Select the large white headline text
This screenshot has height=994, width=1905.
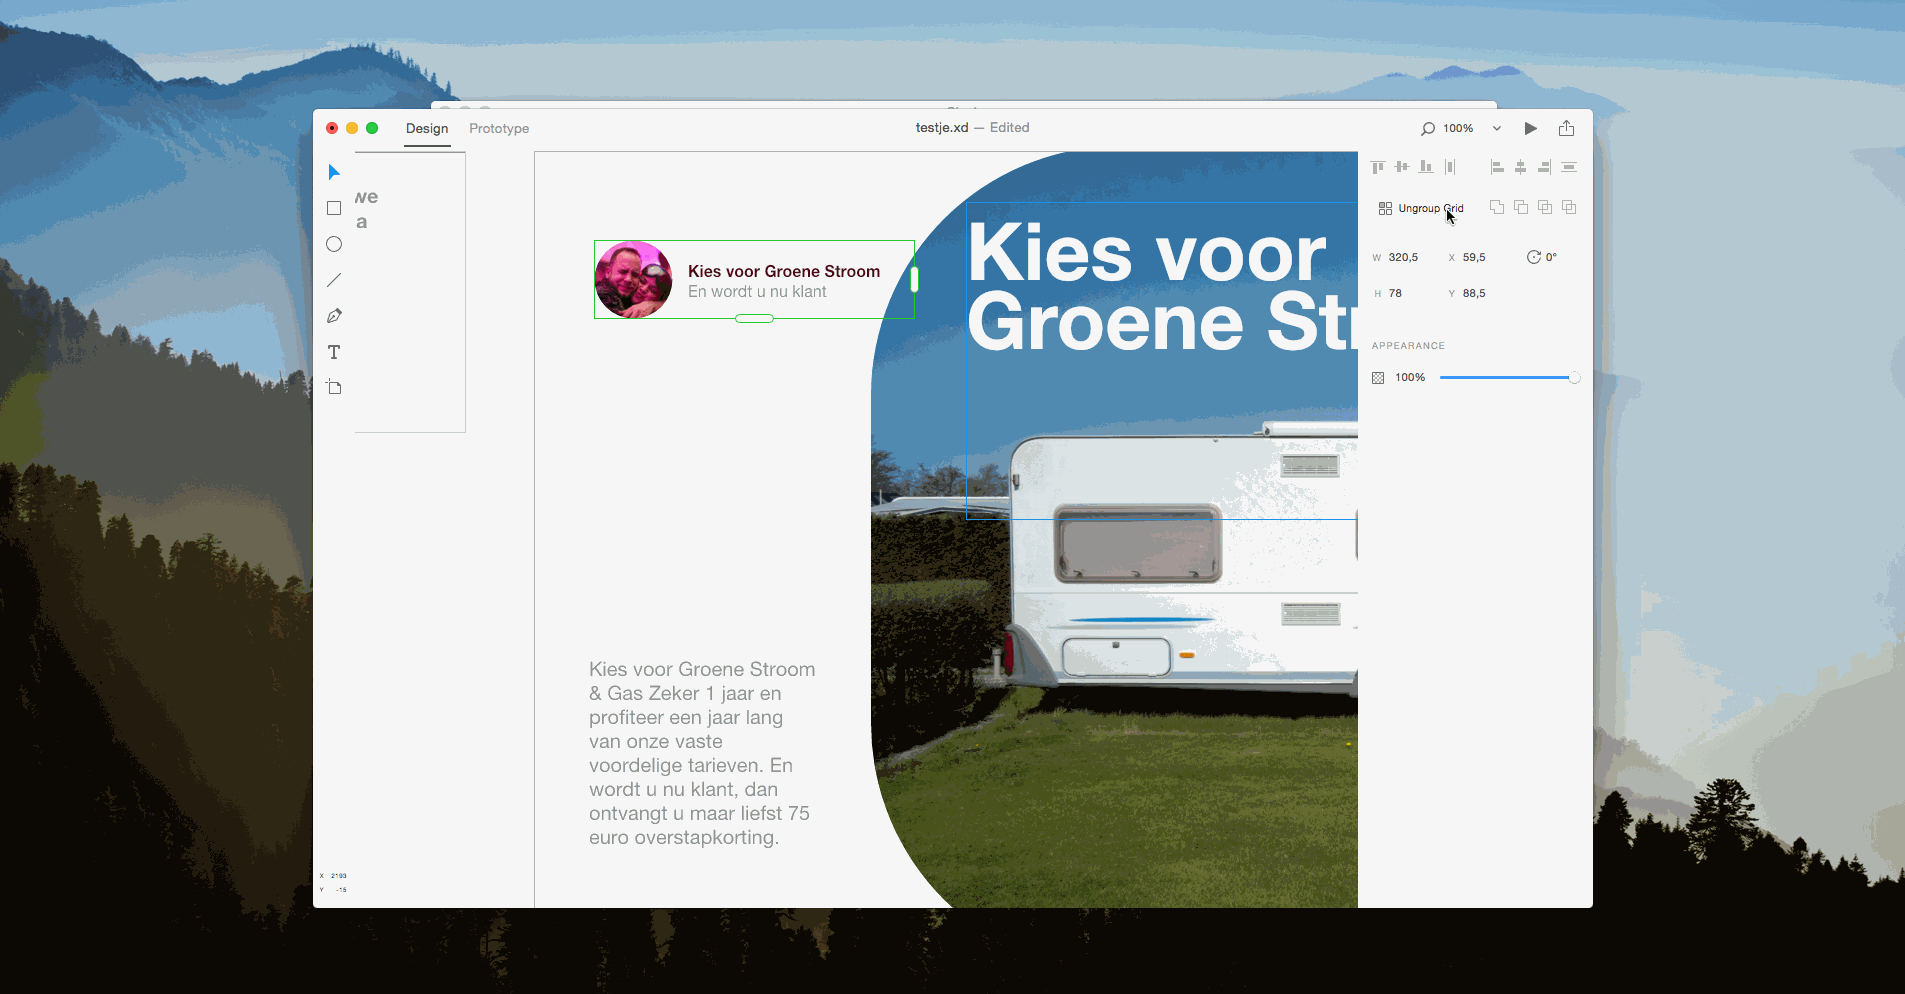(x=1160, y=287)
